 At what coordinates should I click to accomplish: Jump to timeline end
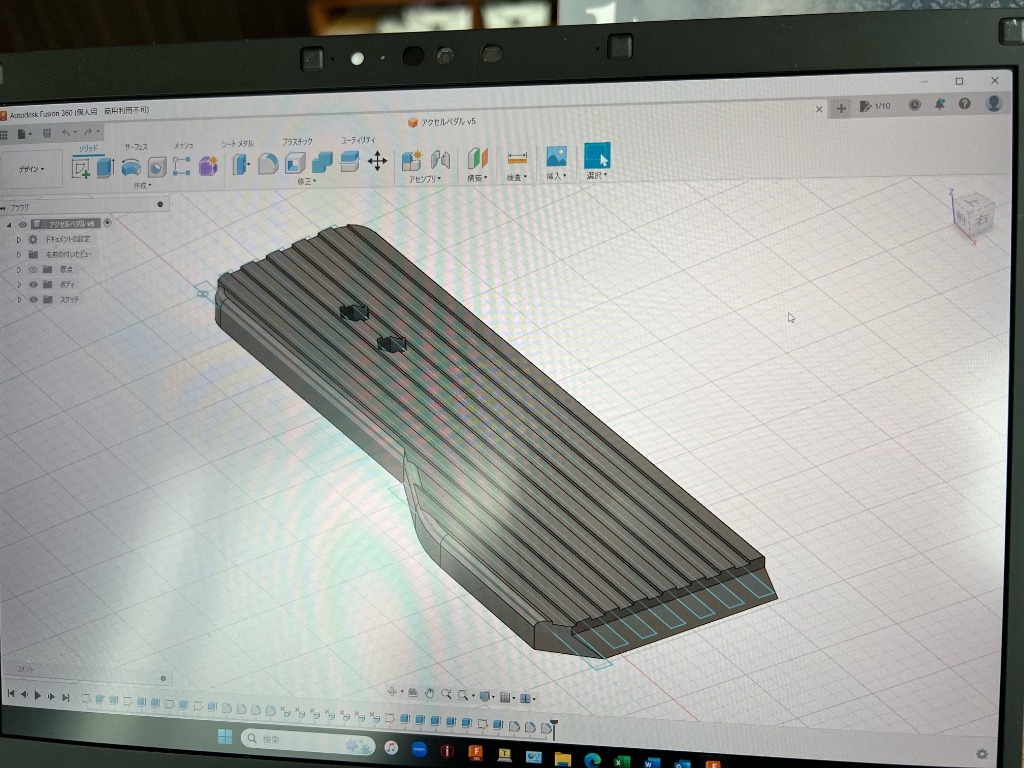tap(65, 698)
